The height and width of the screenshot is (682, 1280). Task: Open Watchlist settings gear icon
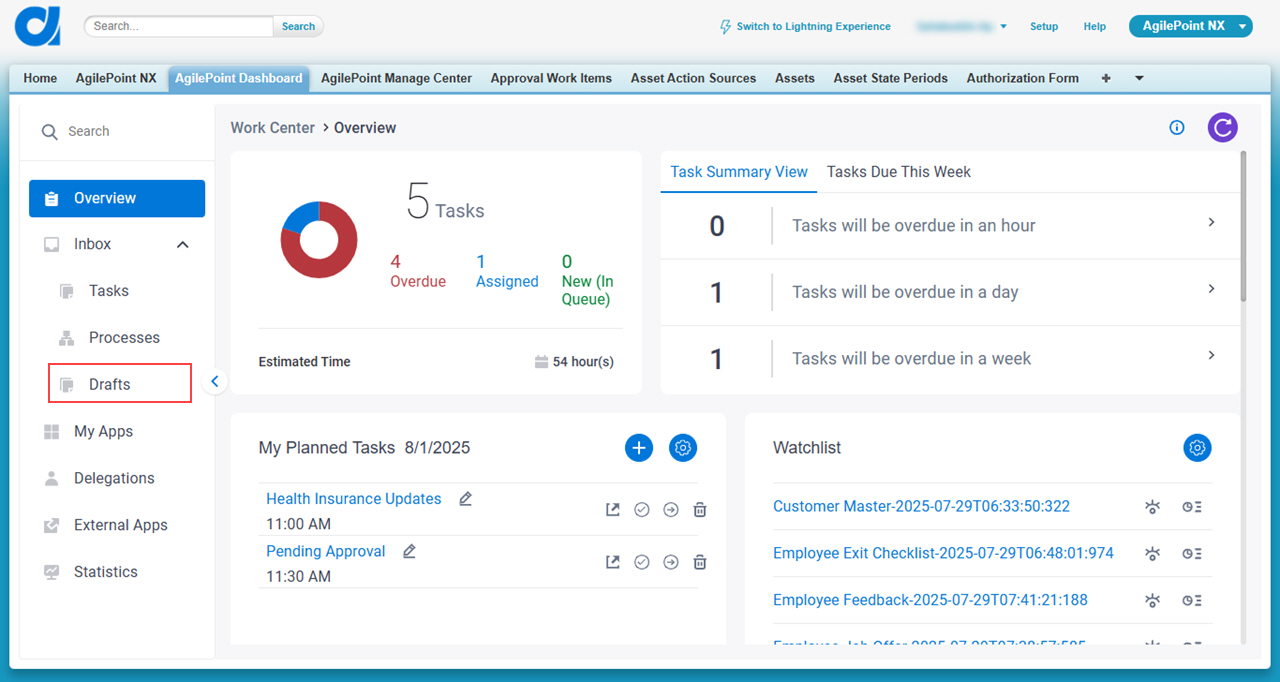[1197, 448]
